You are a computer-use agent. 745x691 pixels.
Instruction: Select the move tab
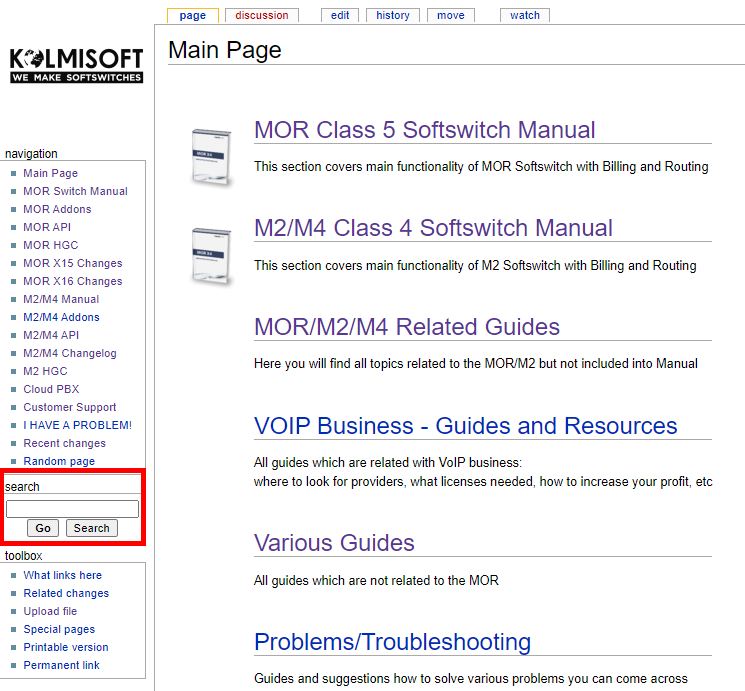[x=450, y=15]
